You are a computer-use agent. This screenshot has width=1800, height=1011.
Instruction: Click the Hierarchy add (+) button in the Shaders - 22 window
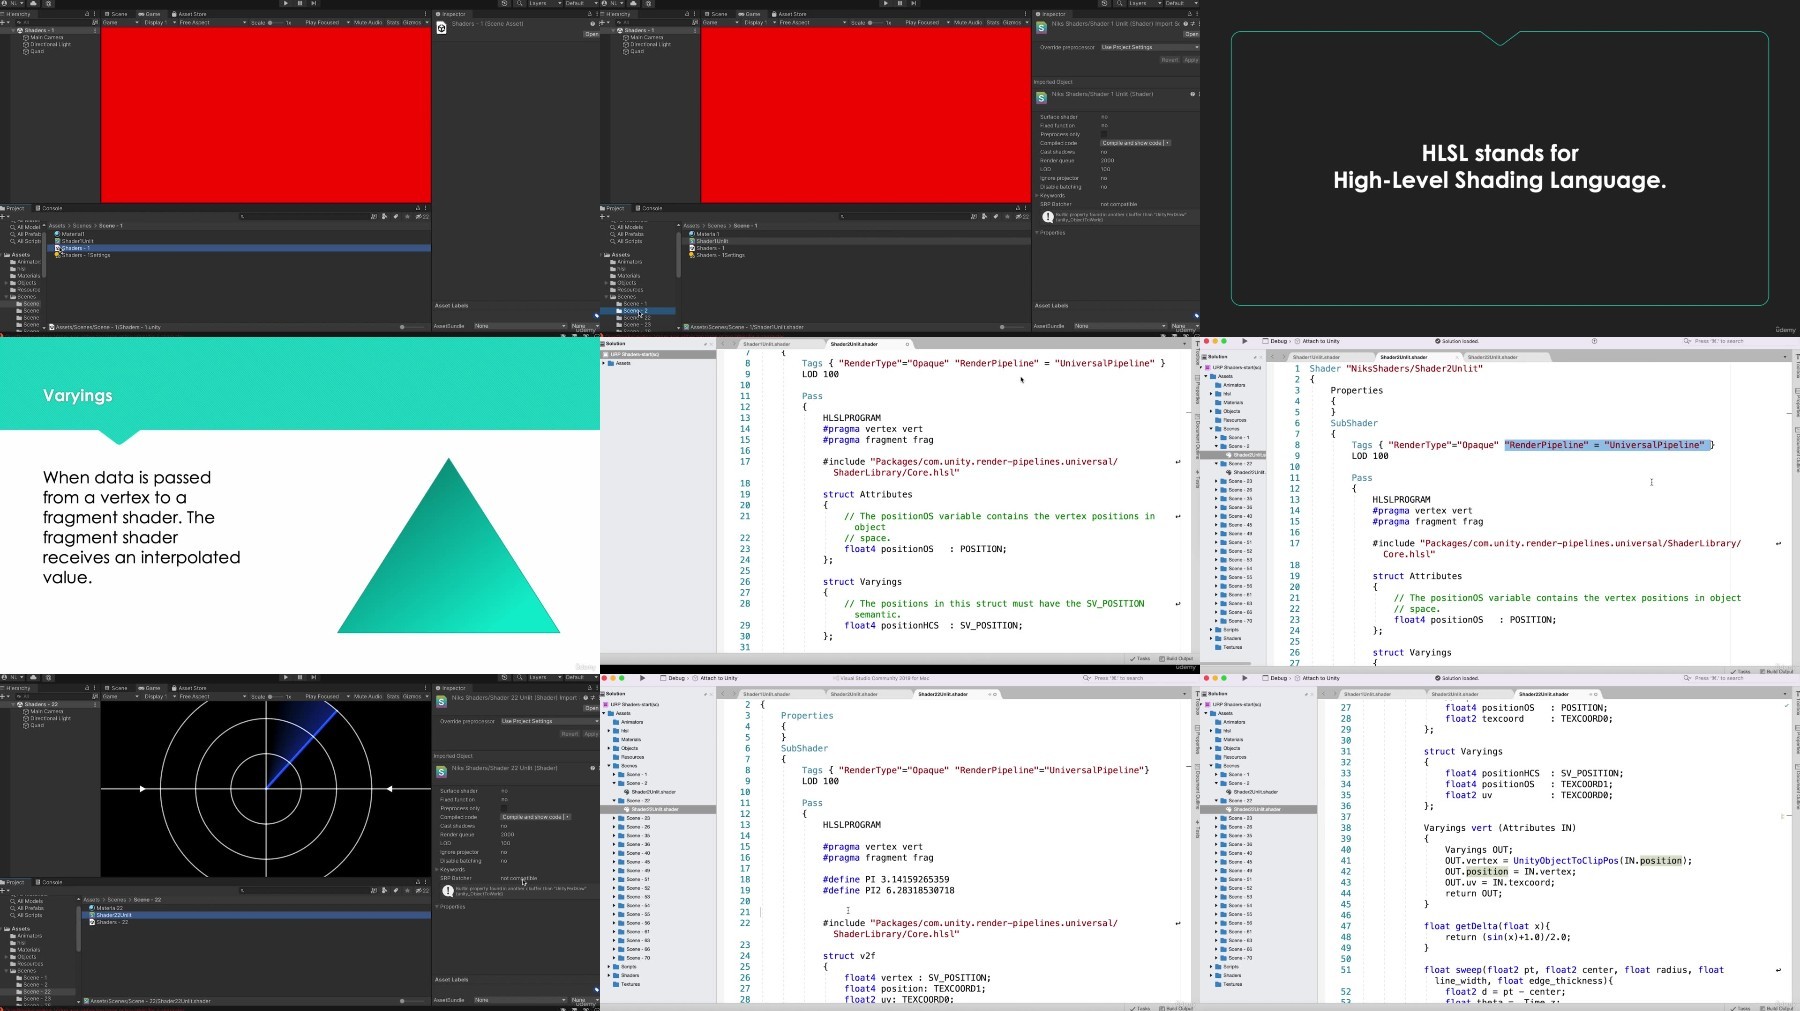tap(5, 696)
